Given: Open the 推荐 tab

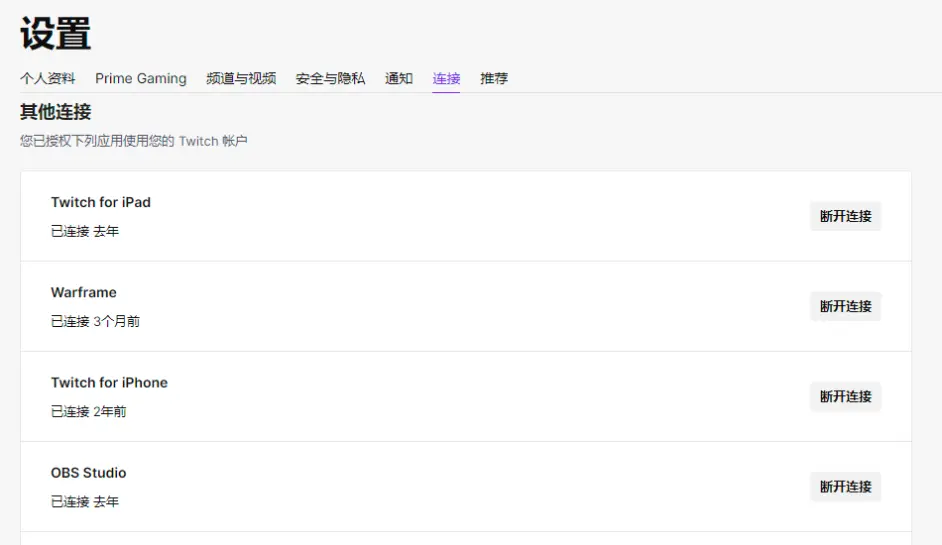Looking at the screenshot, I should 494,78.
